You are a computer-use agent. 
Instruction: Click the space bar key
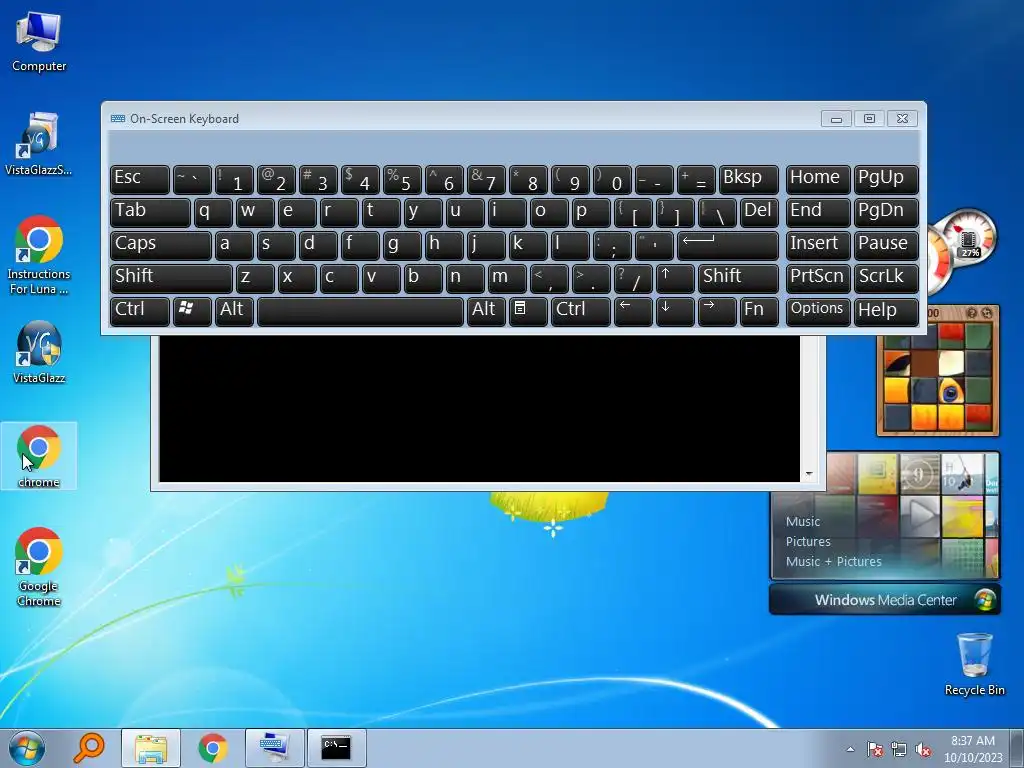click(x=360, y=311)
